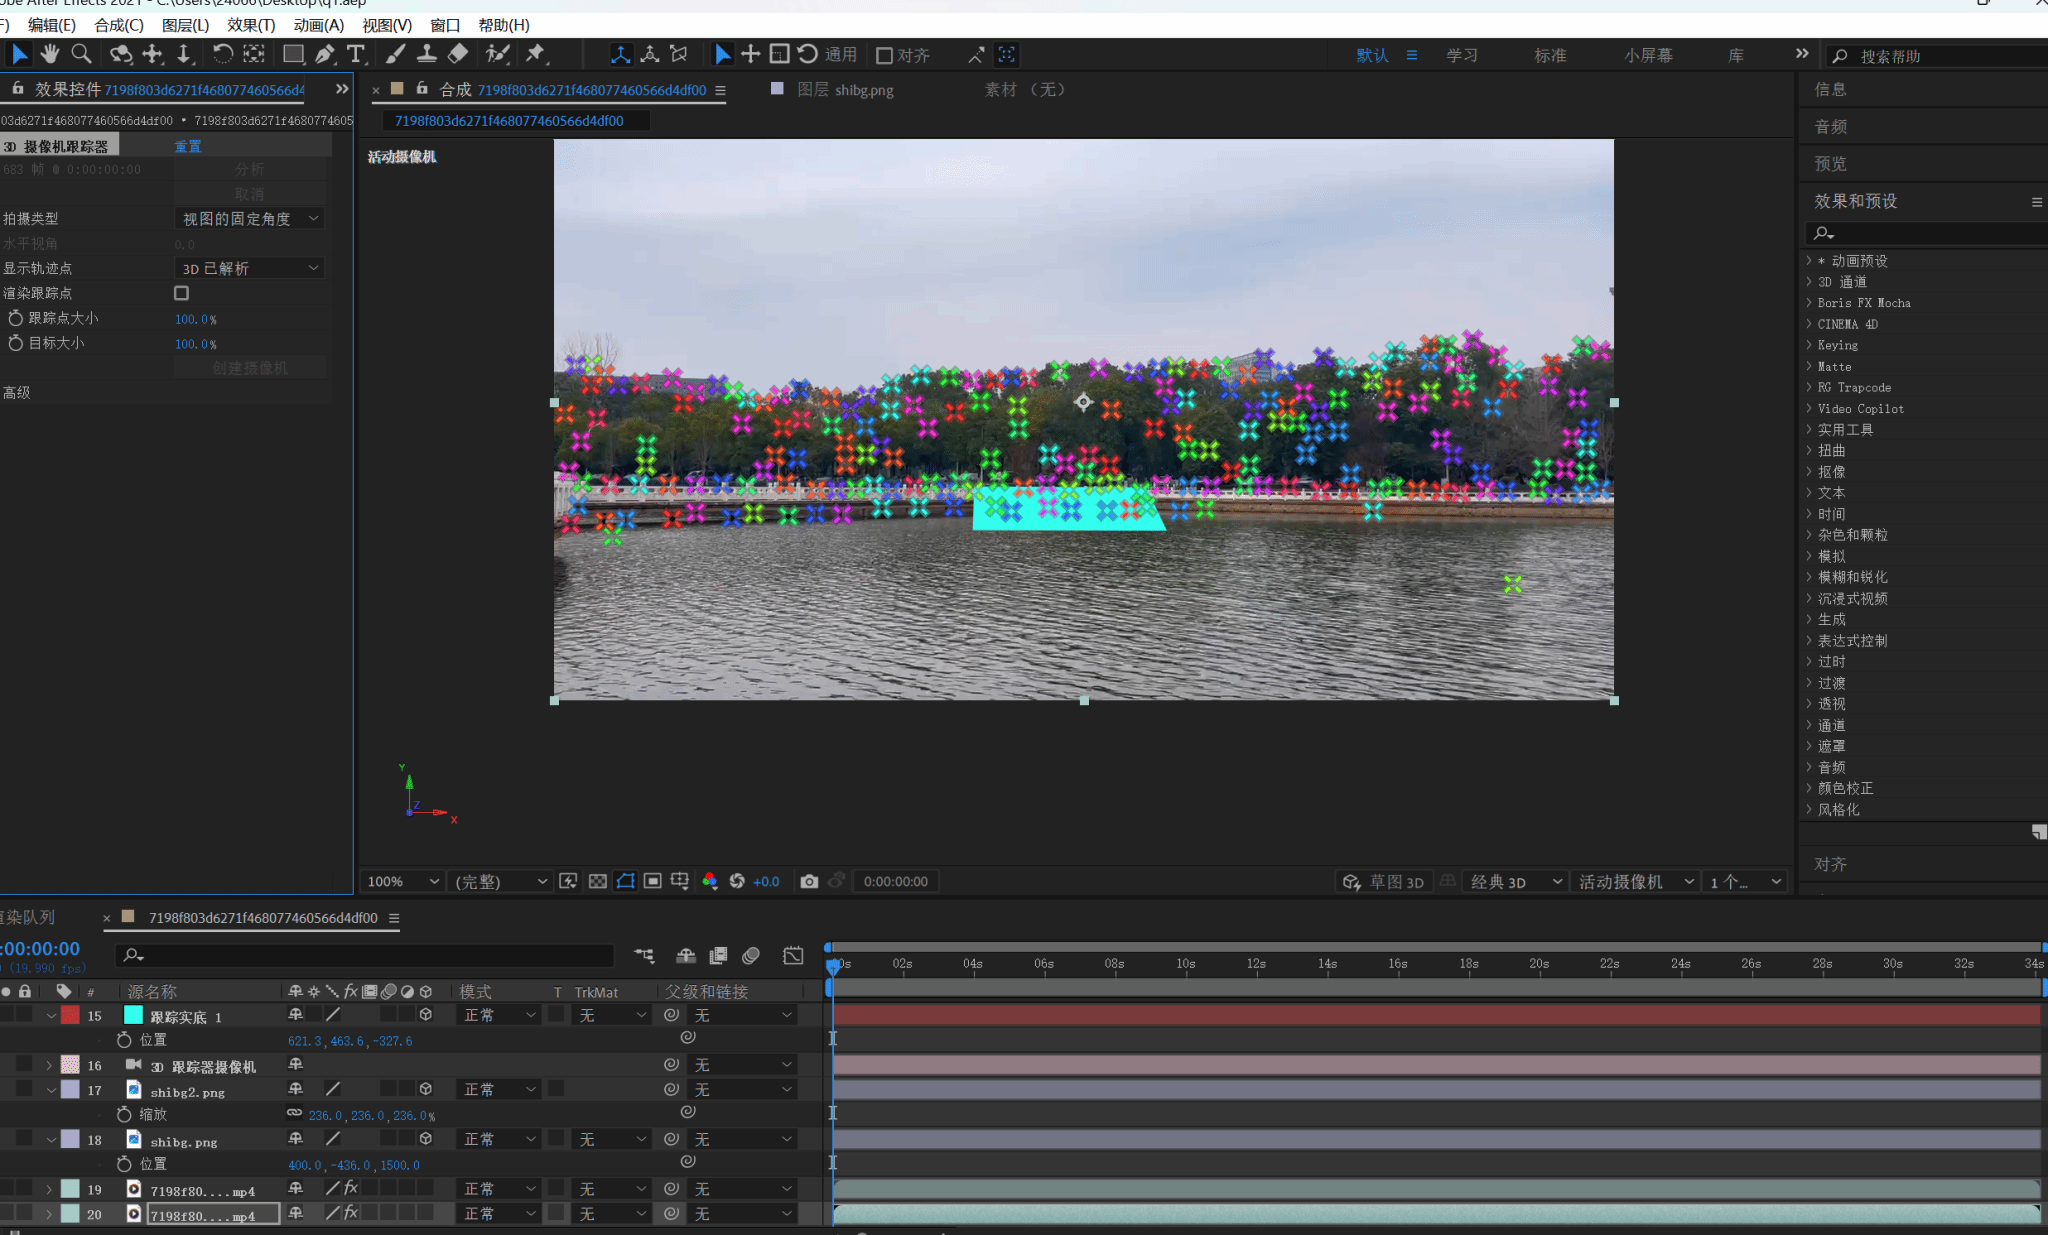This screenshot has width=2048, height=1235.
Task: Open the 拍摄类型 dropdown
Action: pyautogui.click(x=250, y=218)
